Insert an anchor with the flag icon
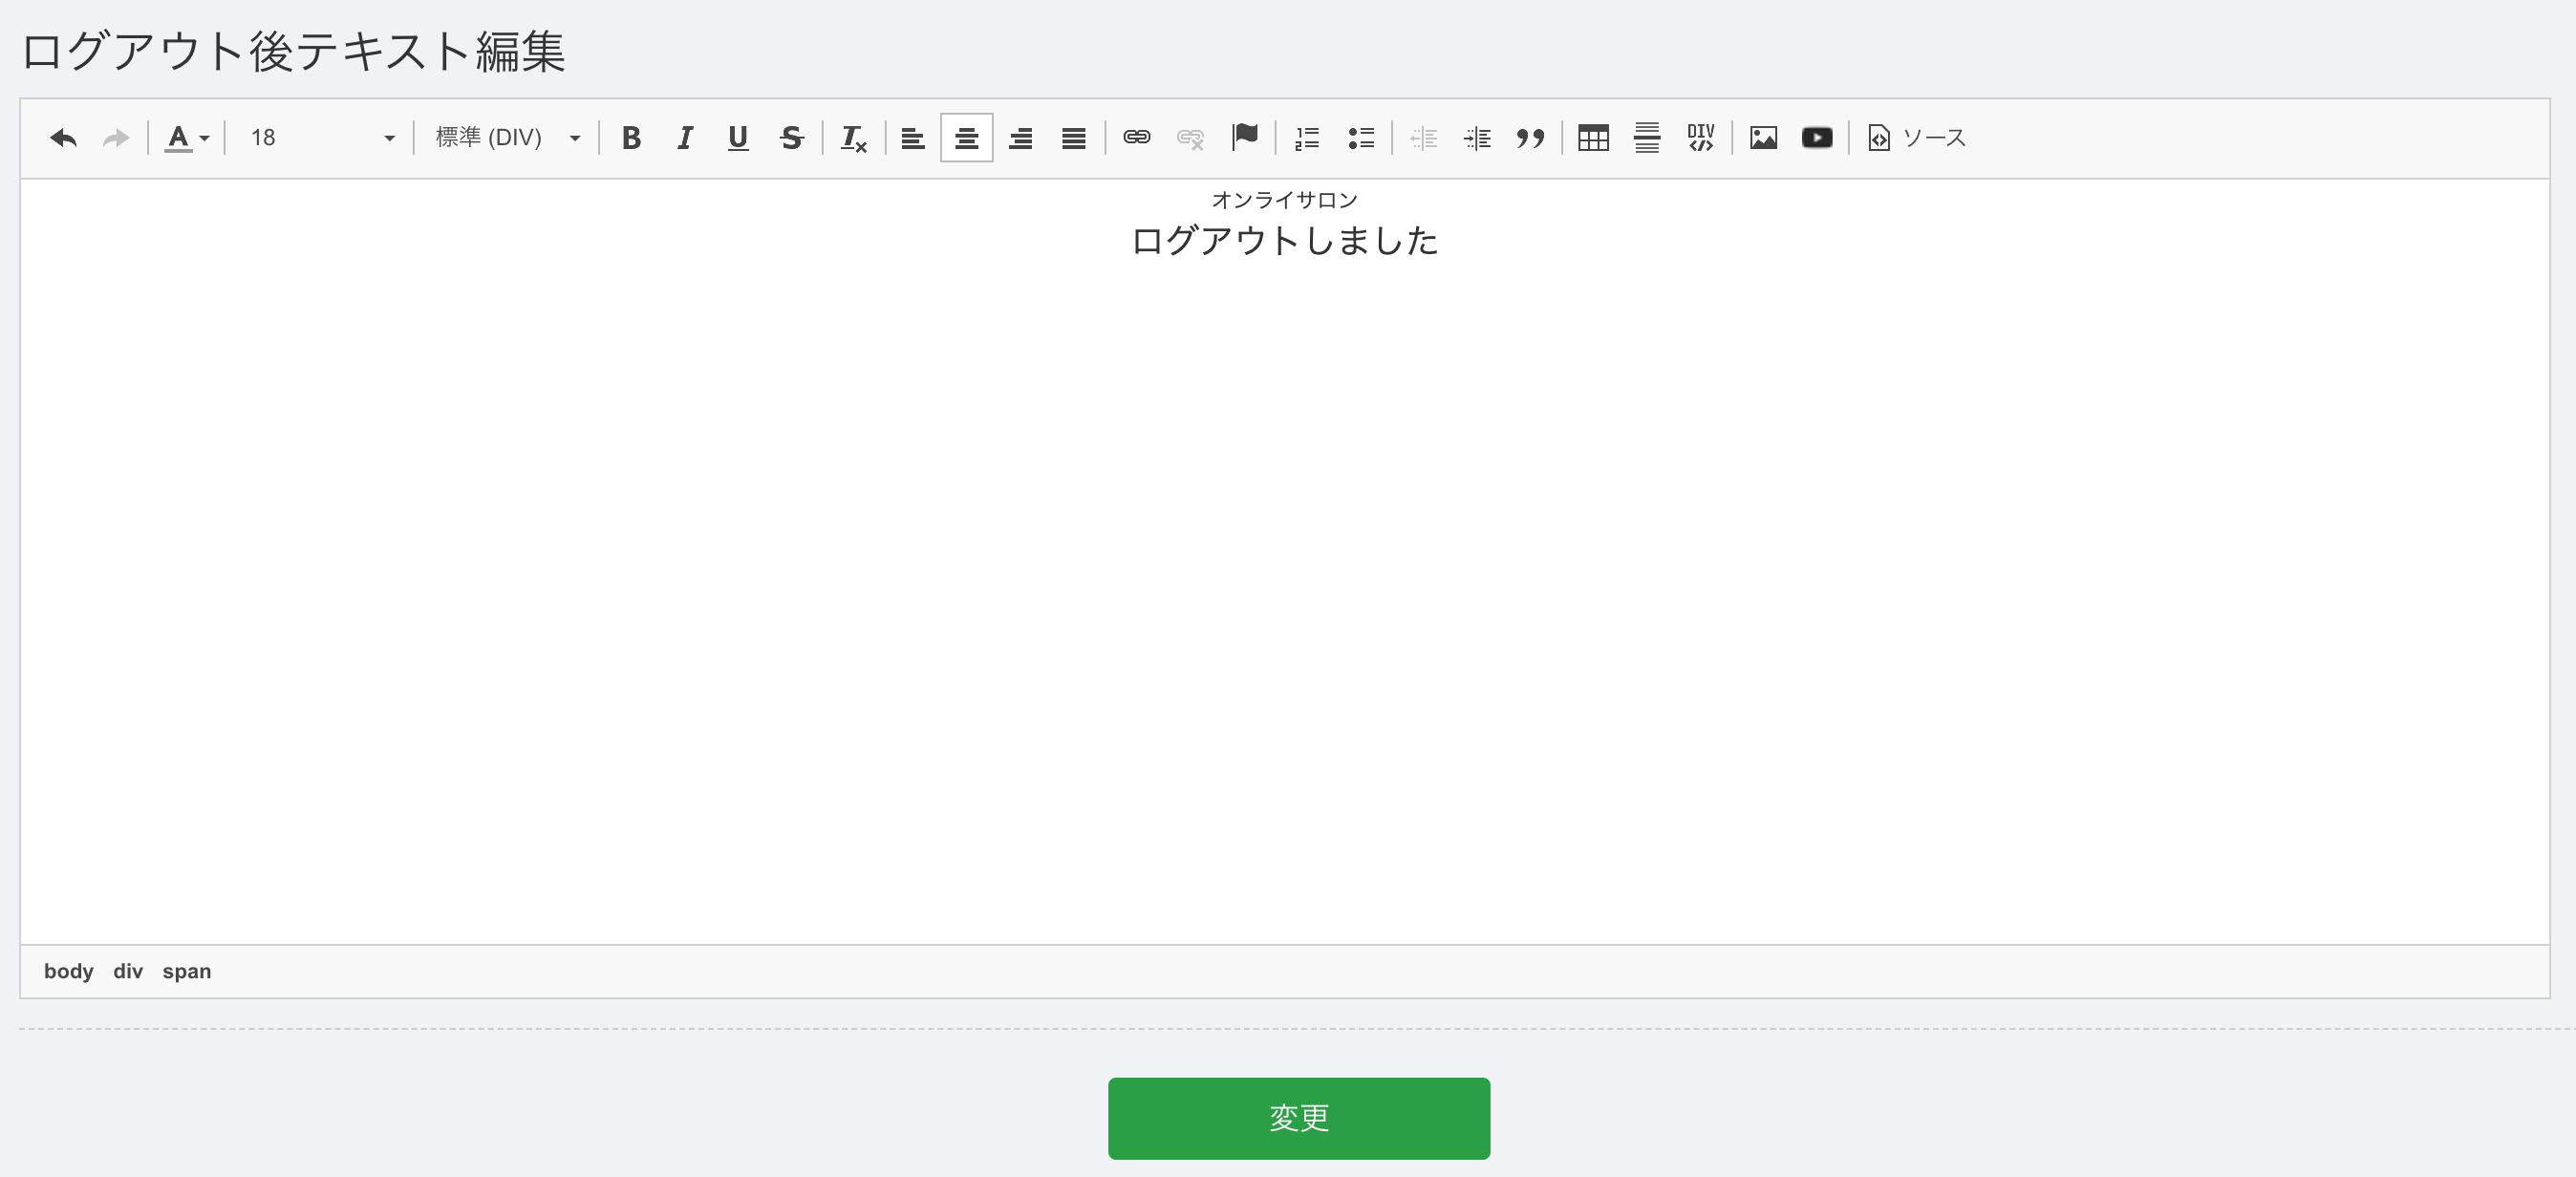Image resolution: width=2576 pixels, height=1177 pixels. [x=1244, y=138]
